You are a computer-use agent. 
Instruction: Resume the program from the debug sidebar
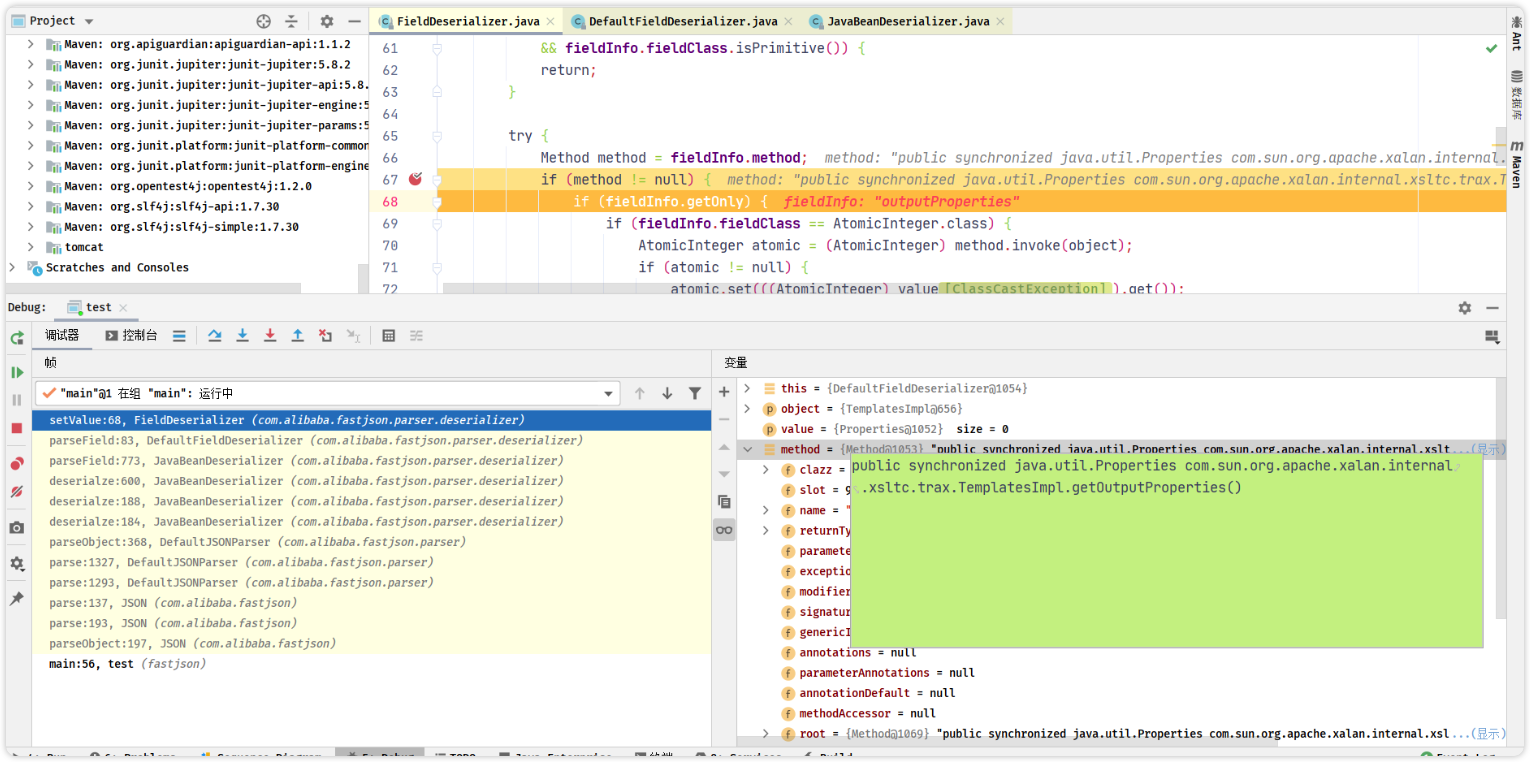[x=17, y=372]
